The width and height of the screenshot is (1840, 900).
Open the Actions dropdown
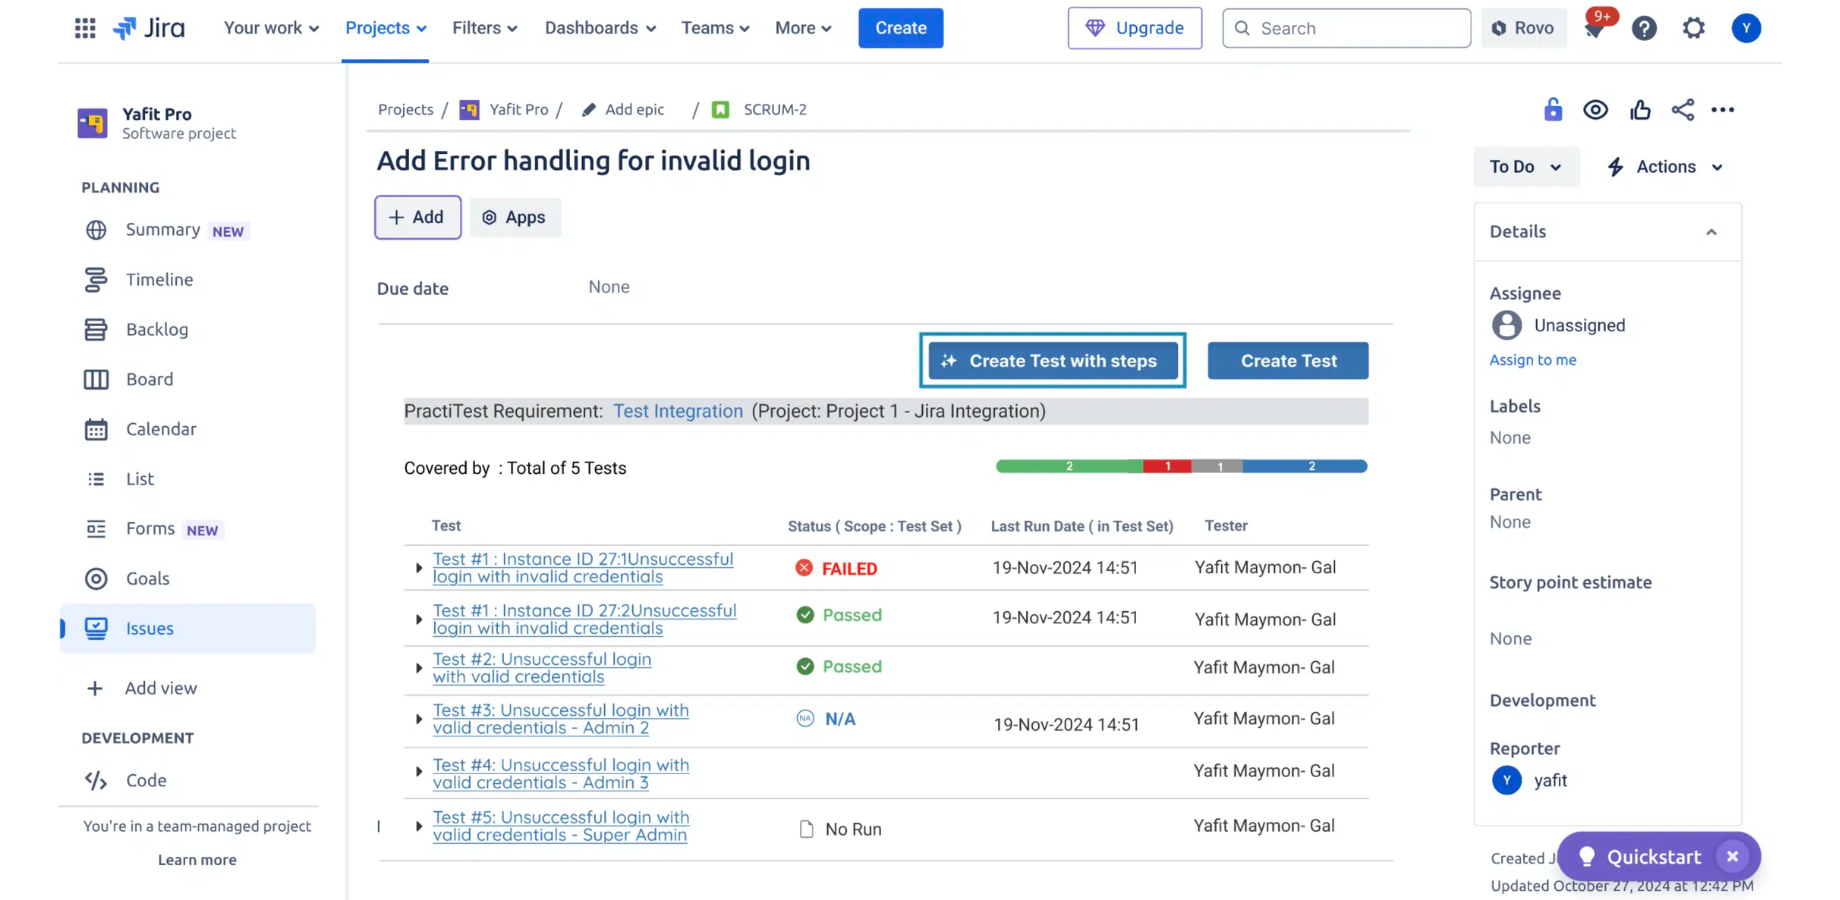[1665, 167]
